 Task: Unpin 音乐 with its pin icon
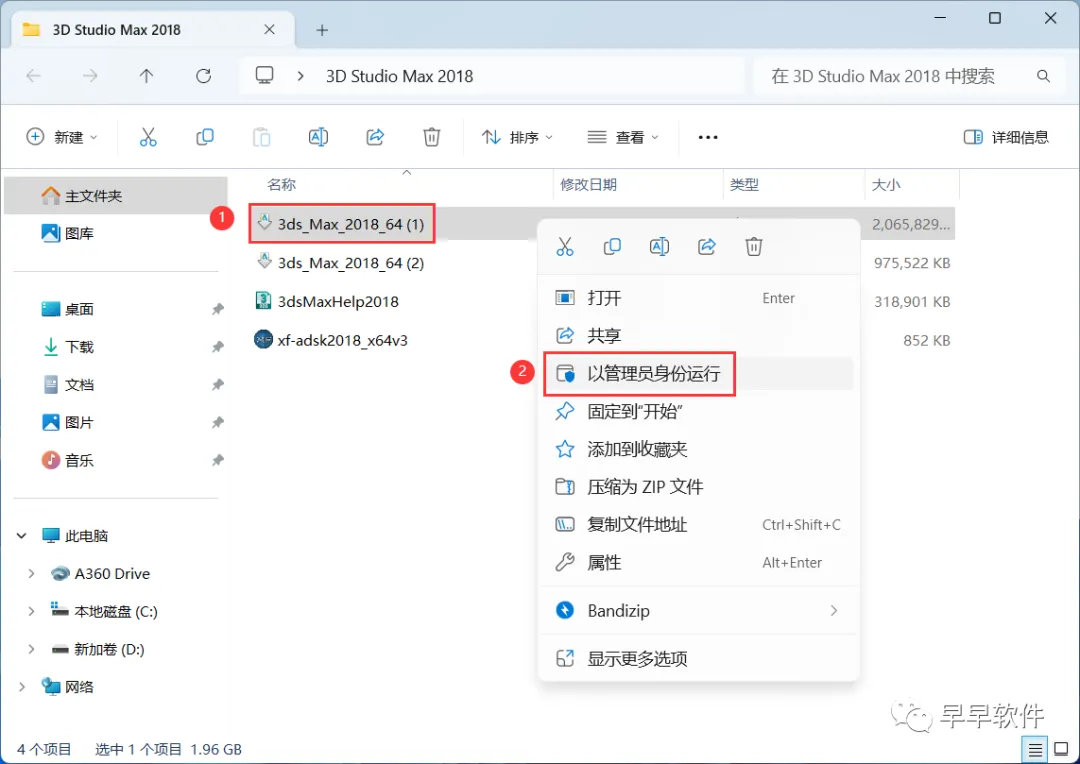point(218,460)
